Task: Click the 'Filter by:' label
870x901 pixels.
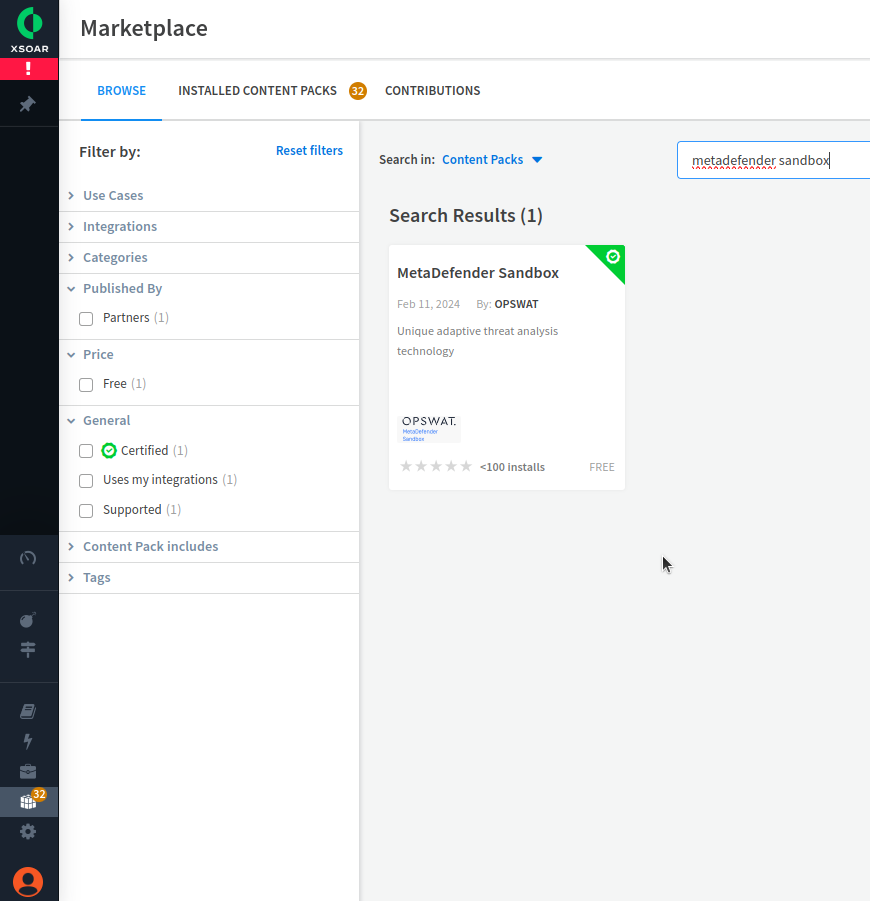Action: tap(110, 152)
